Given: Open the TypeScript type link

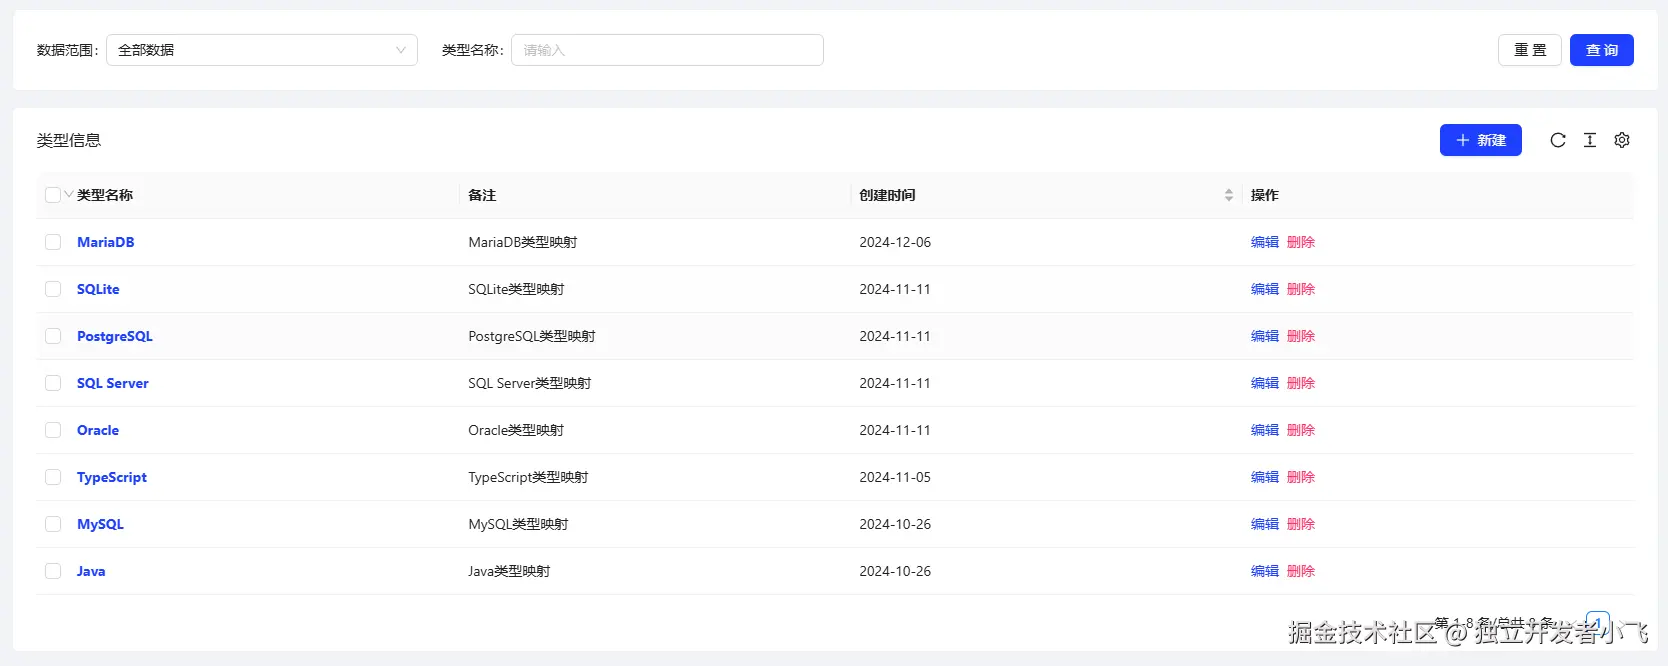Looking at the screenshot, I should pos(112,477).
